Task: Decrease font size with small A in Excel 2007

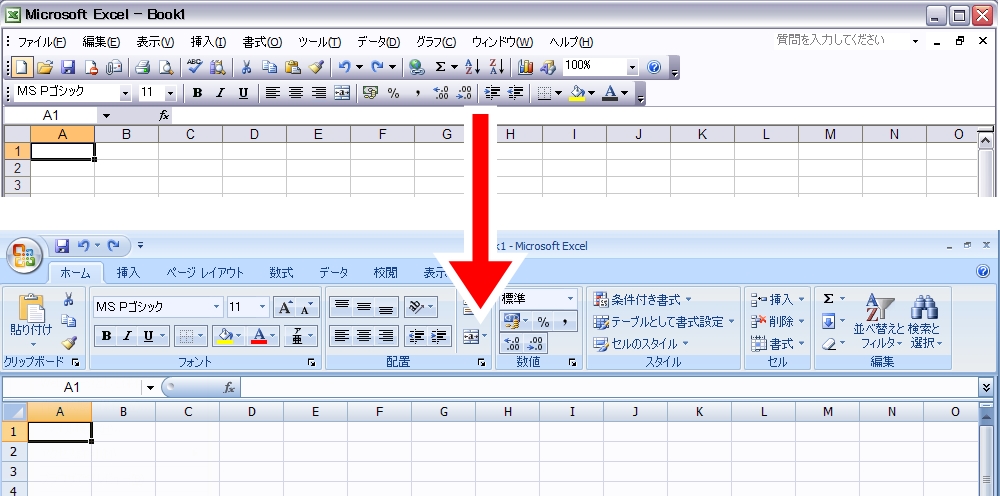Action: pos(307,307)
